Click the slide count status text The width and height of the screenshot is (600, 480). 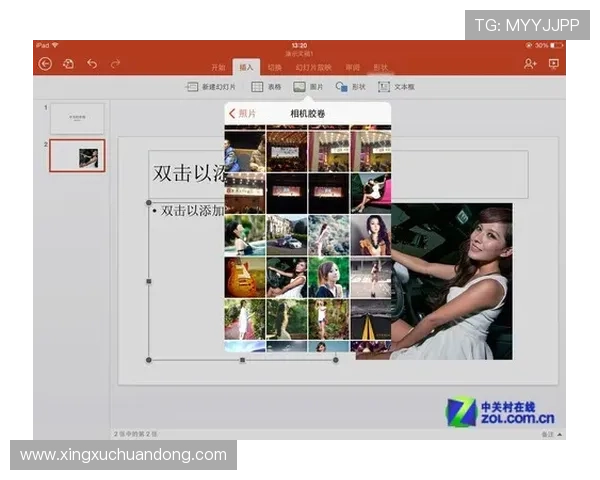135,434
